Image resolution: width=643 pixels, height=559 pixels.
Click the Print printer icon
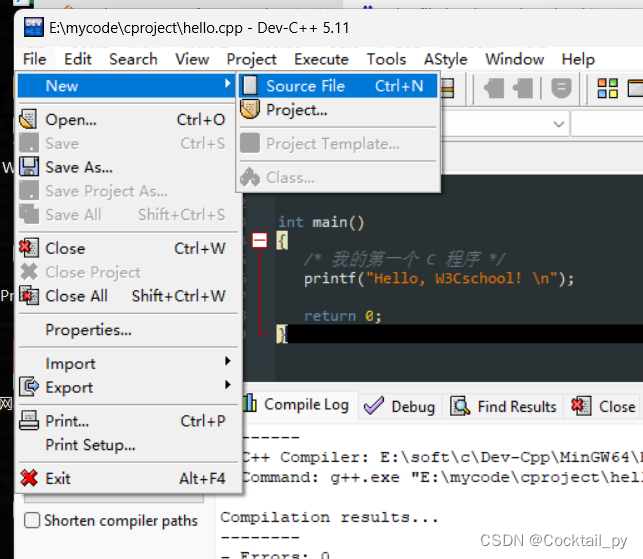(29, 421)
